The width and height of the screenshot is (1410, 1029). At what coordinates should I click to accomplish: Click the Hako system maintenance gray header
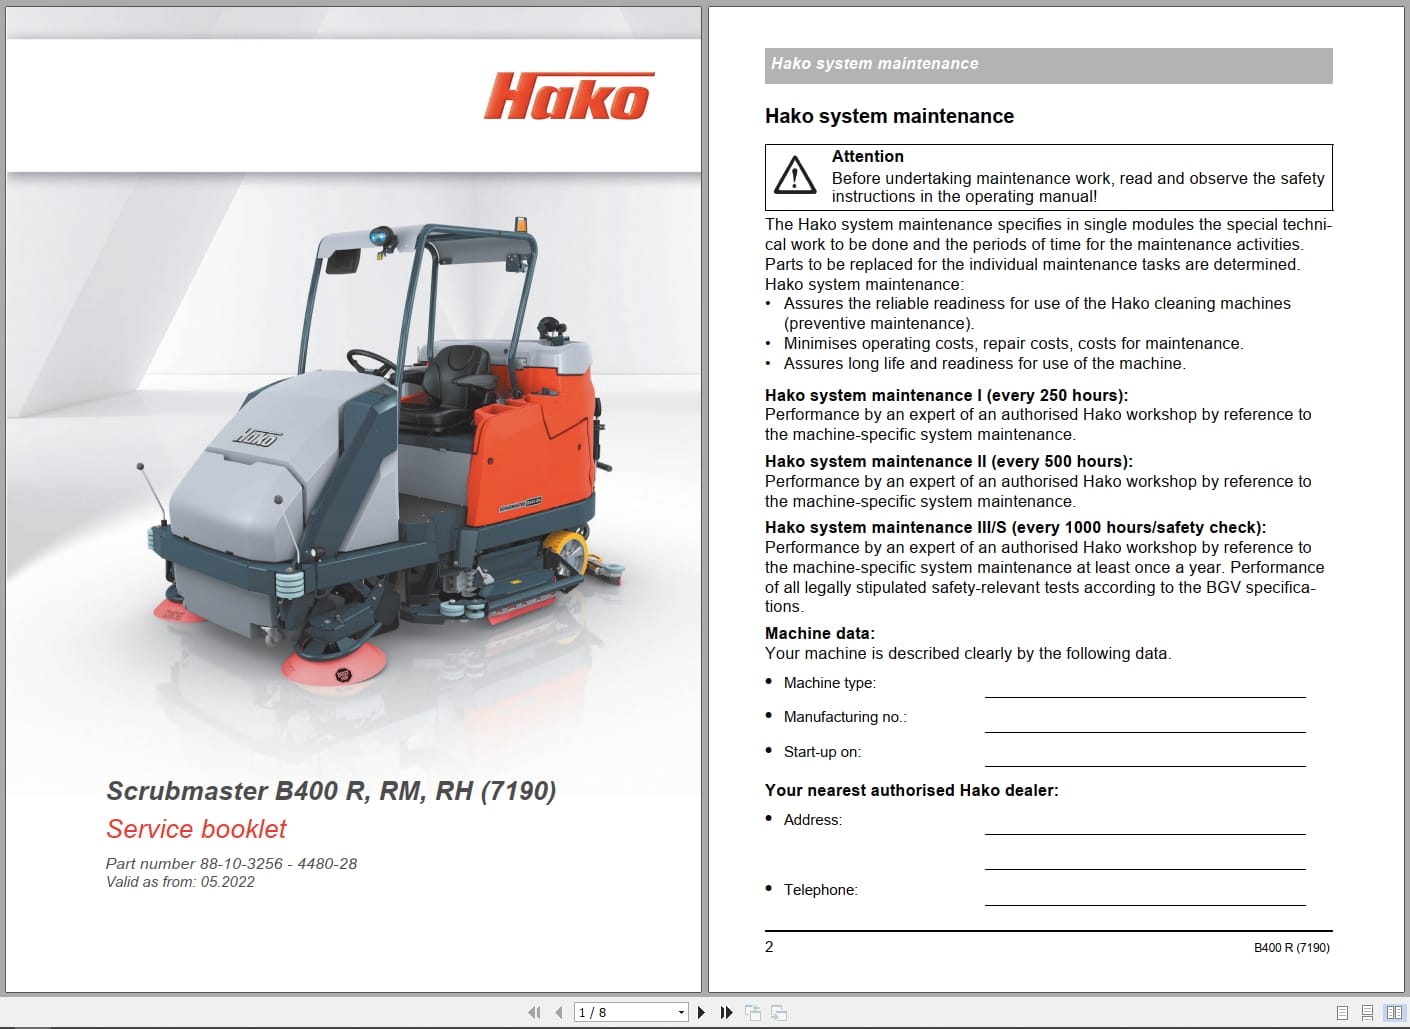pos(1048,64)
